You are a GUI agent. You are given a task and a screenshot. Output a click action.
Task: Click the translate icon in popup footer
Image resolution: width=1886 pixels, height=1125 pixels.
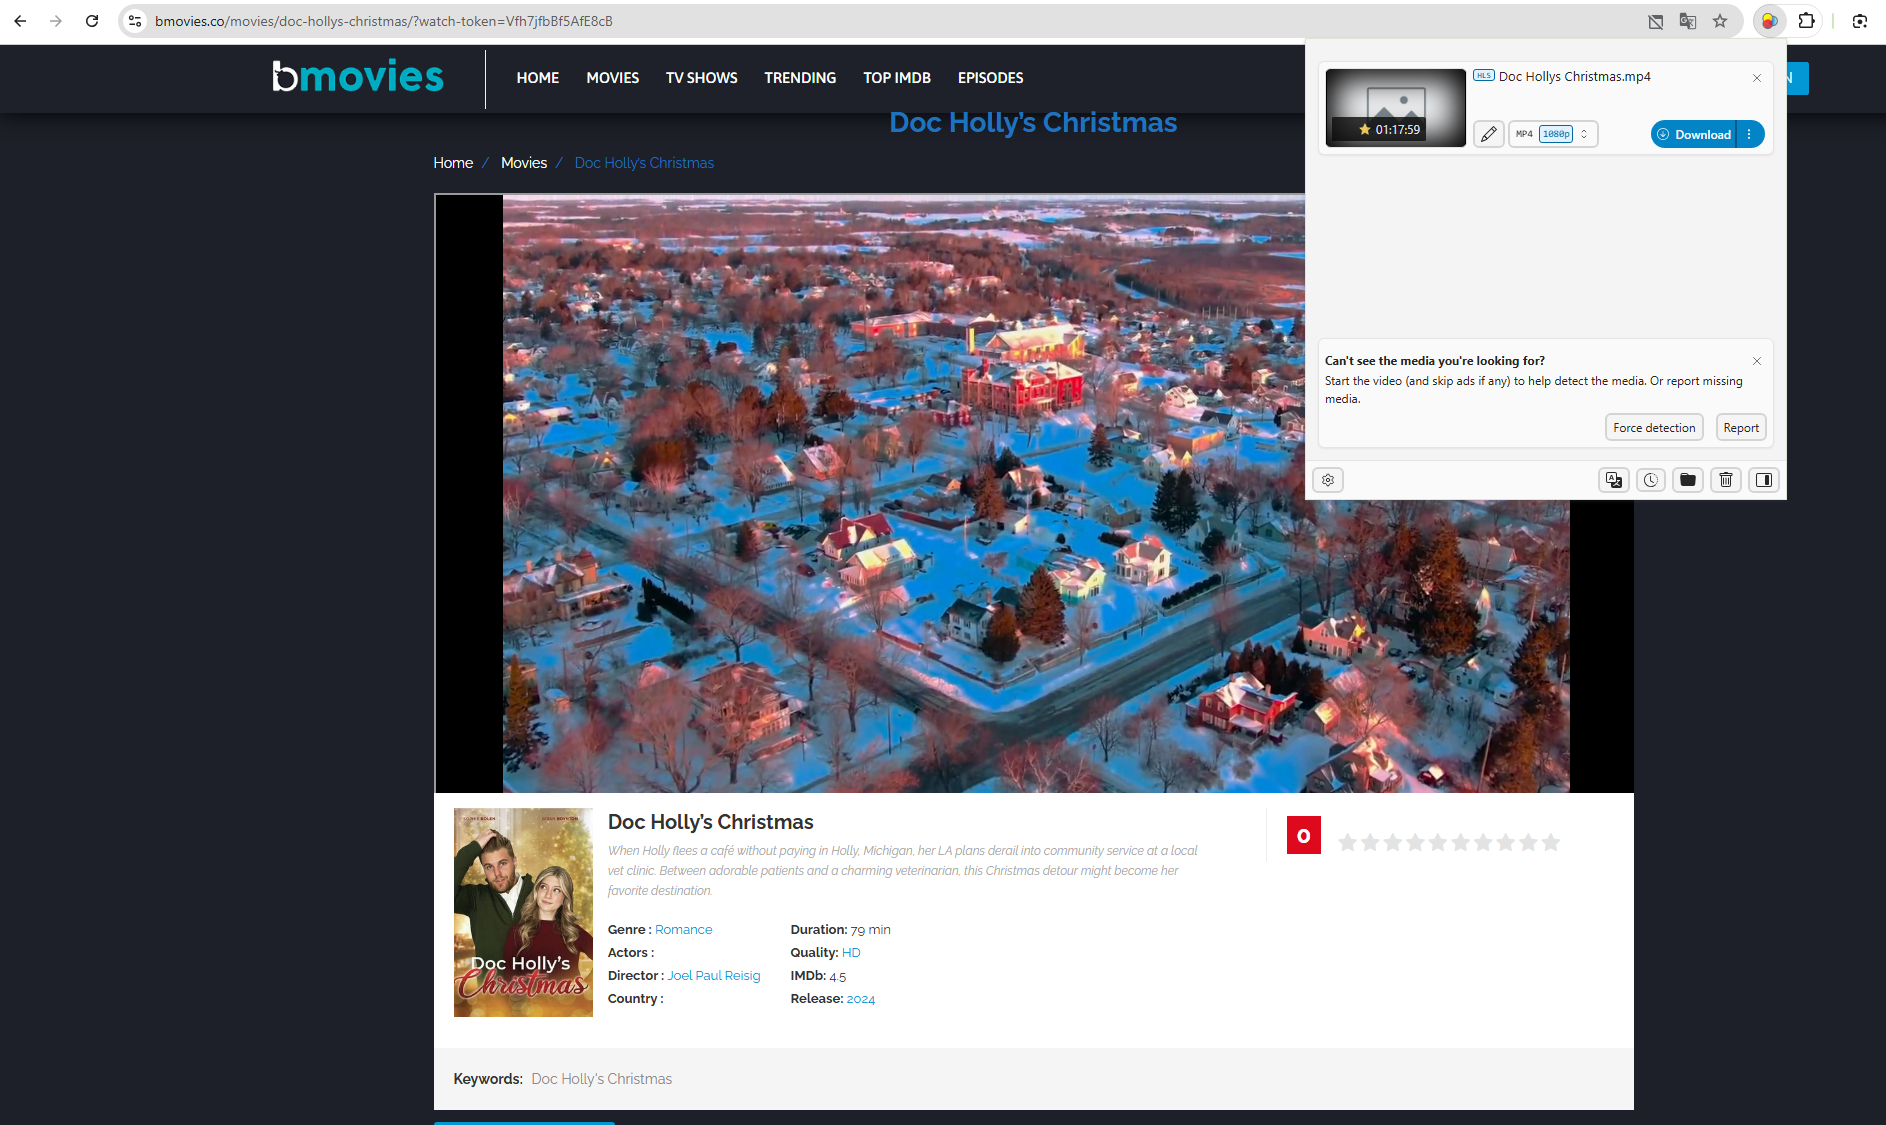[1613, 480]
